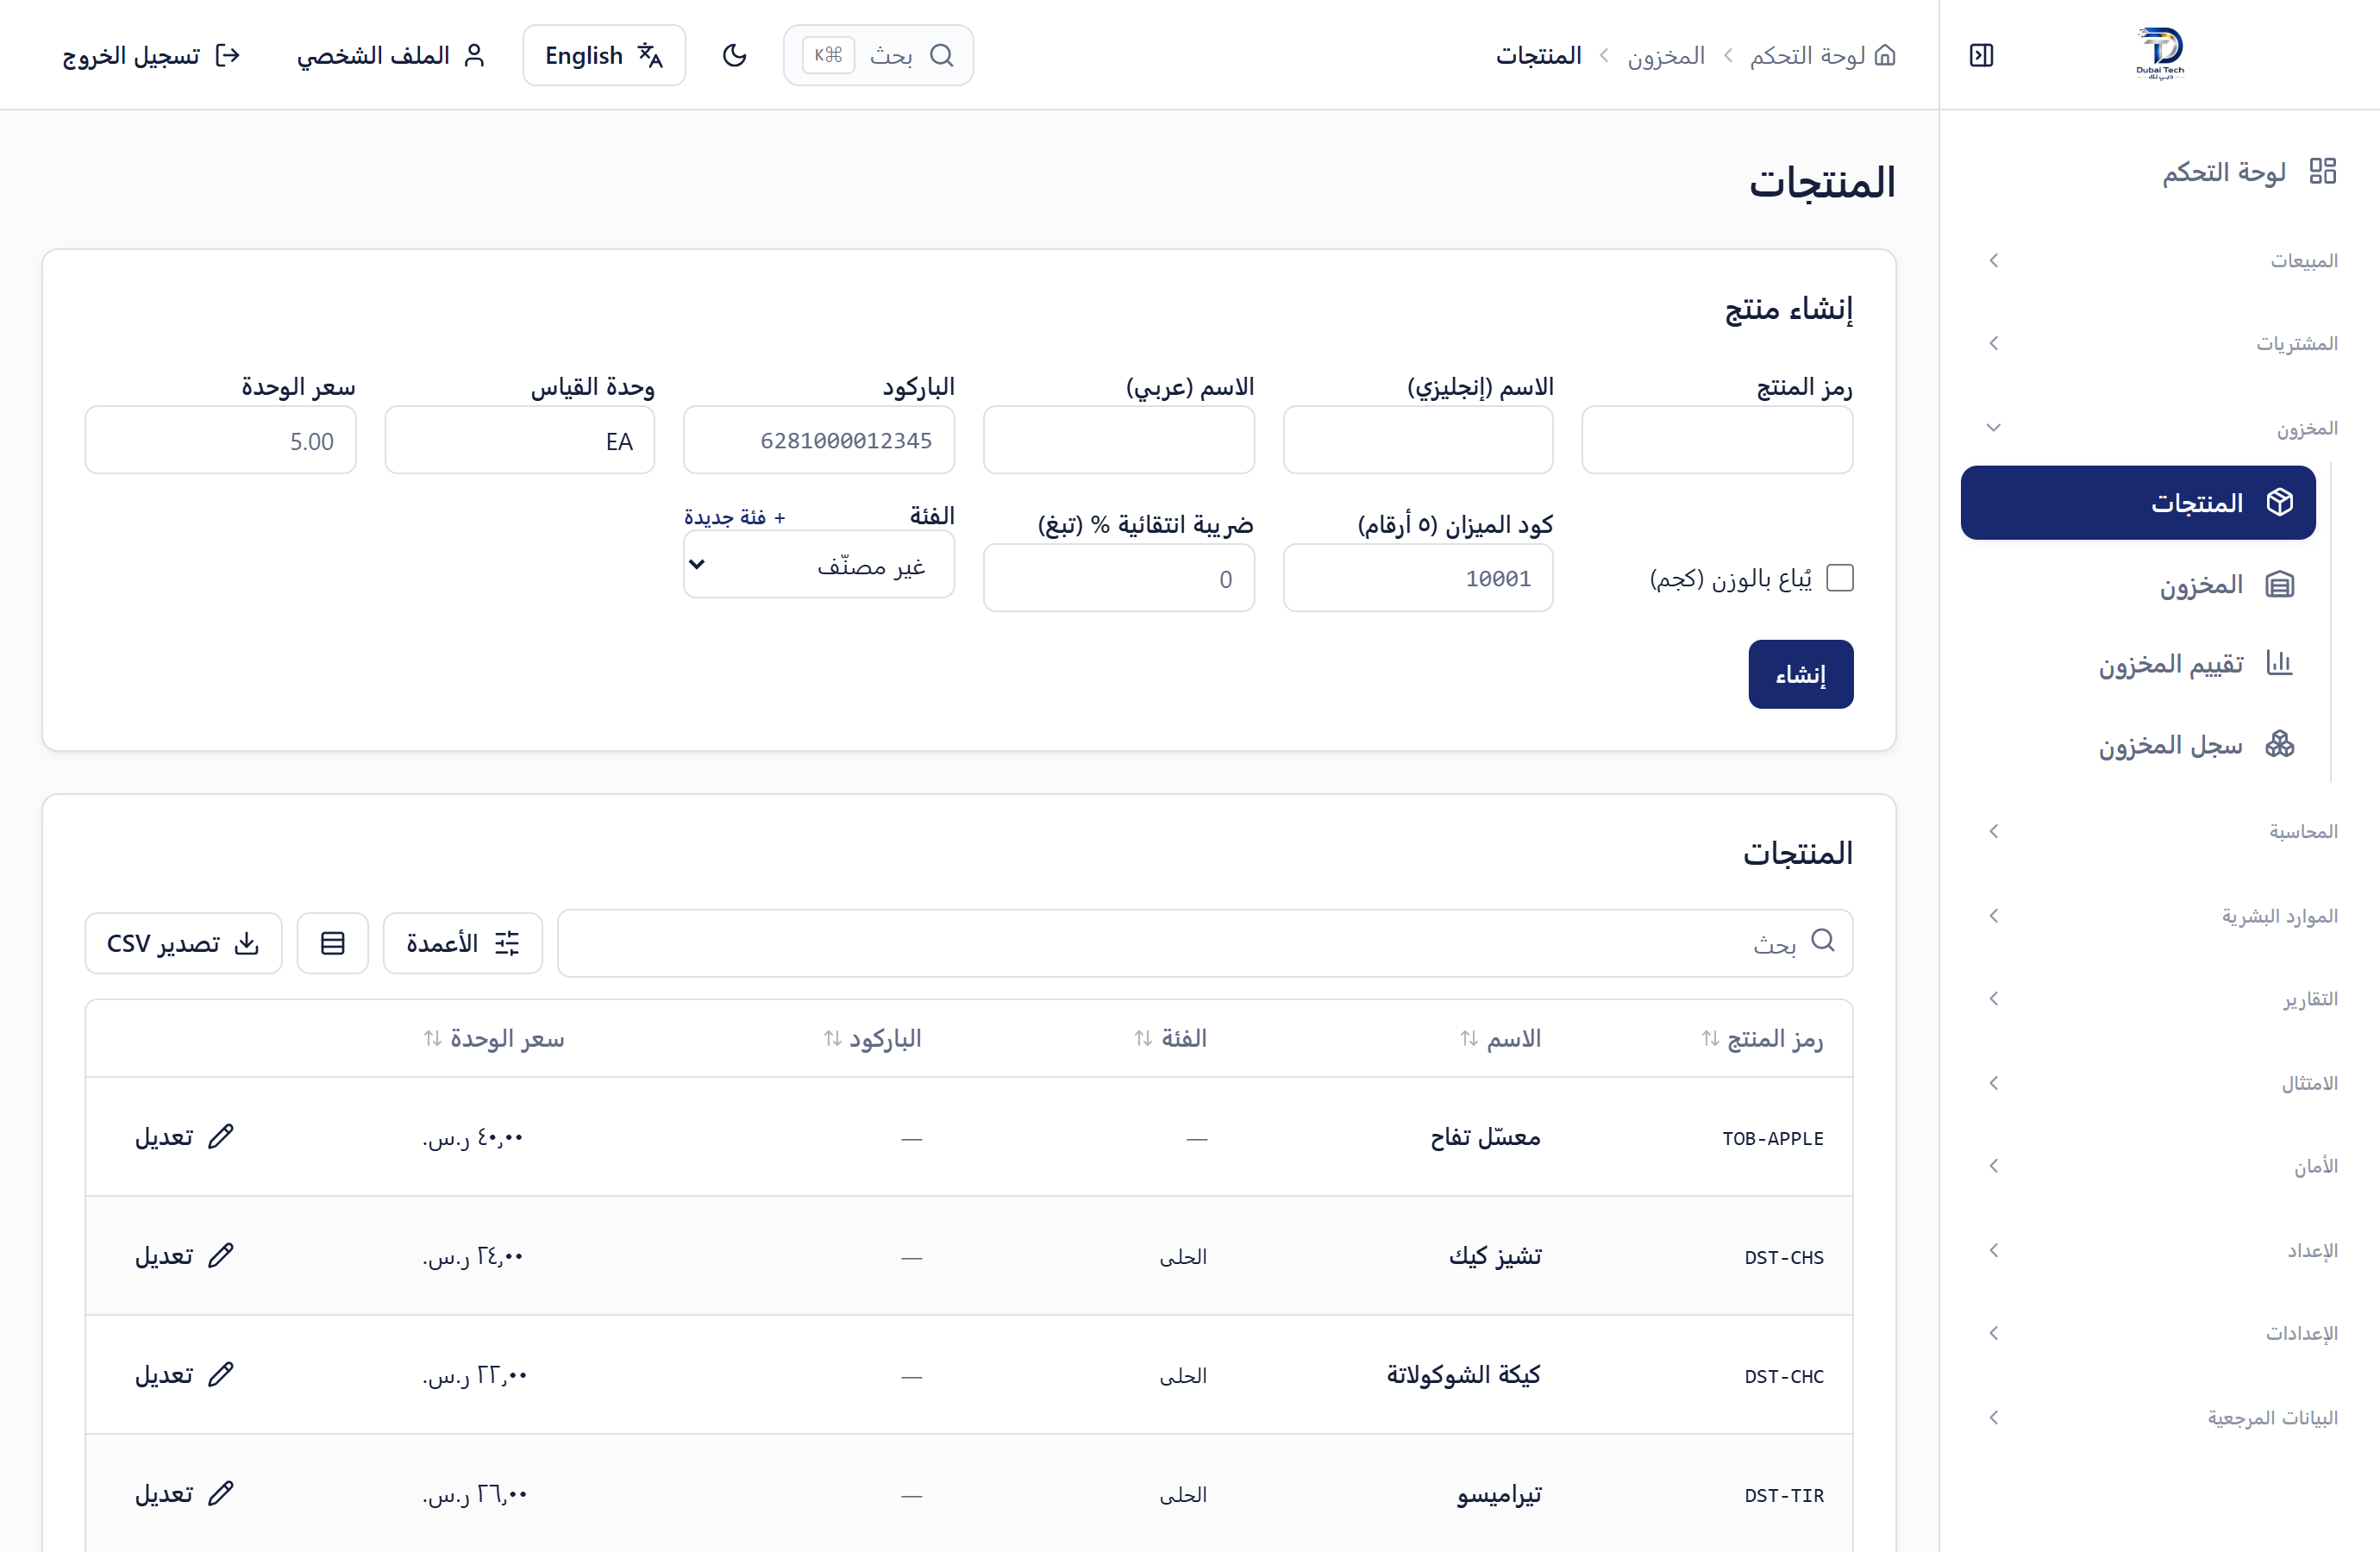The height and width of the screenshot is (1552, 2380).
Task: Sort by unit price column arrows
Action: (x=433, y=1039)
